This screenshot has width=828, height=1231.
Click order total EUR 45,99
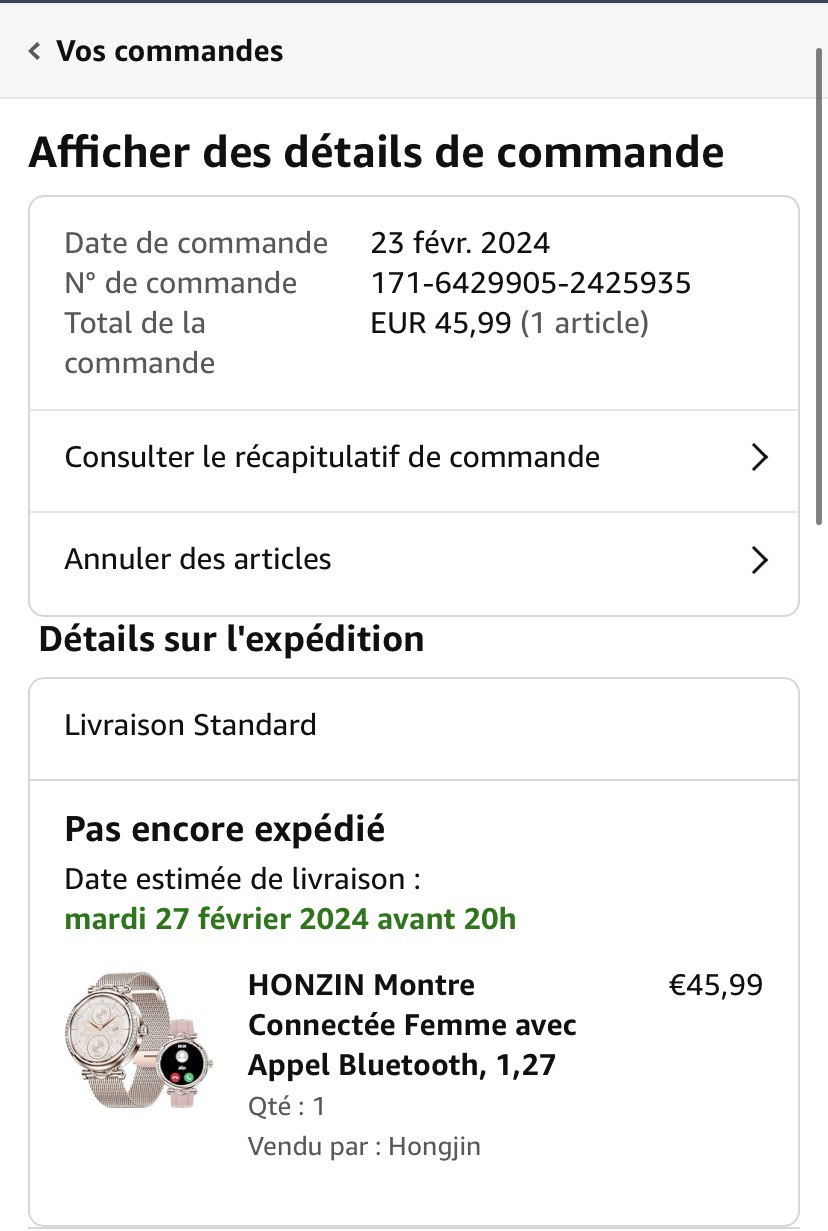(x=441, y=323)
